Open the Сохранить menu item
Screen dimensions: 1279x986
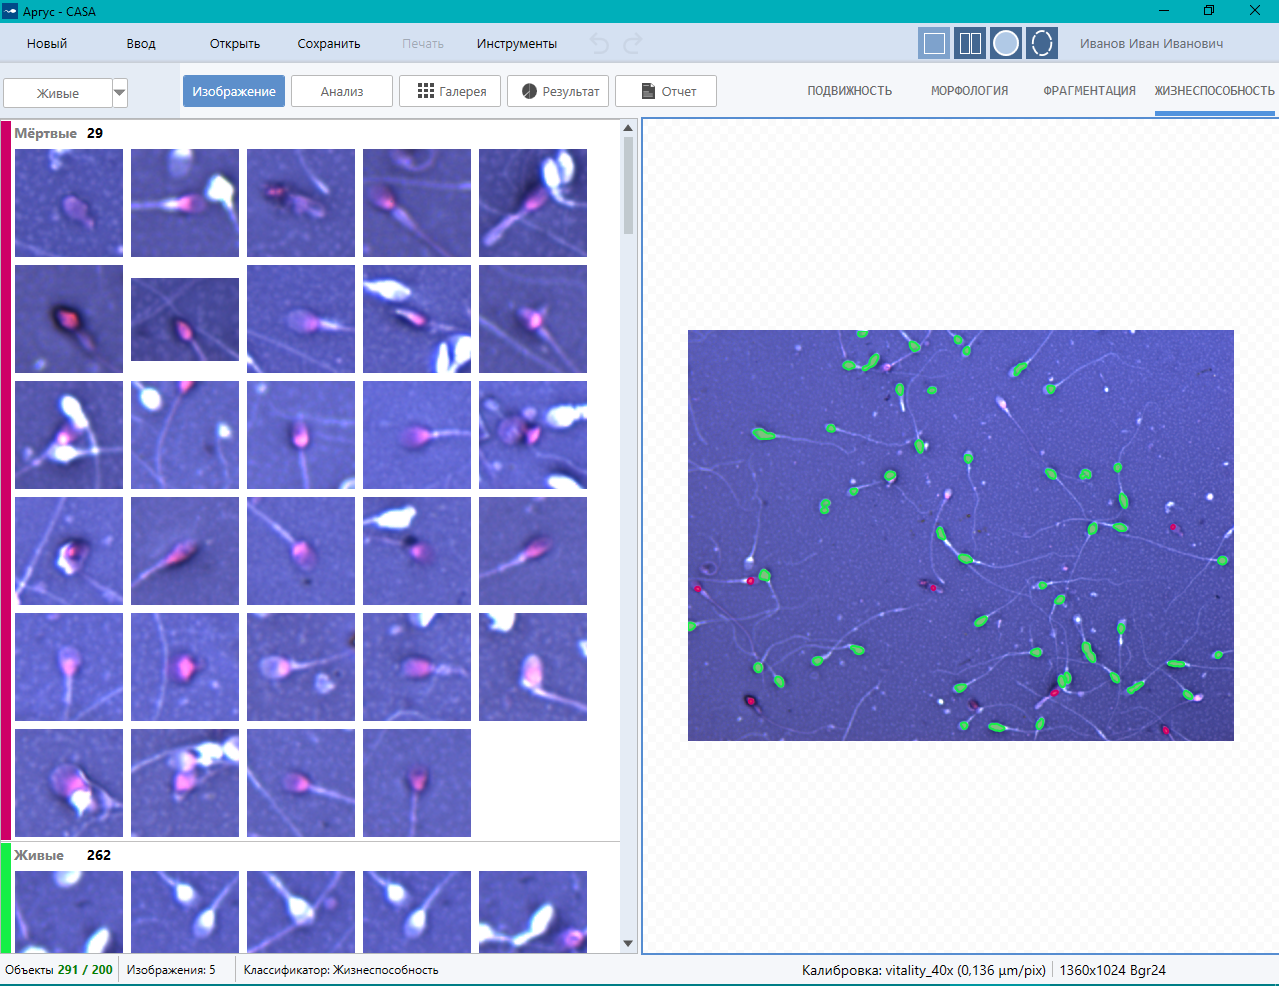click(328, 44)
